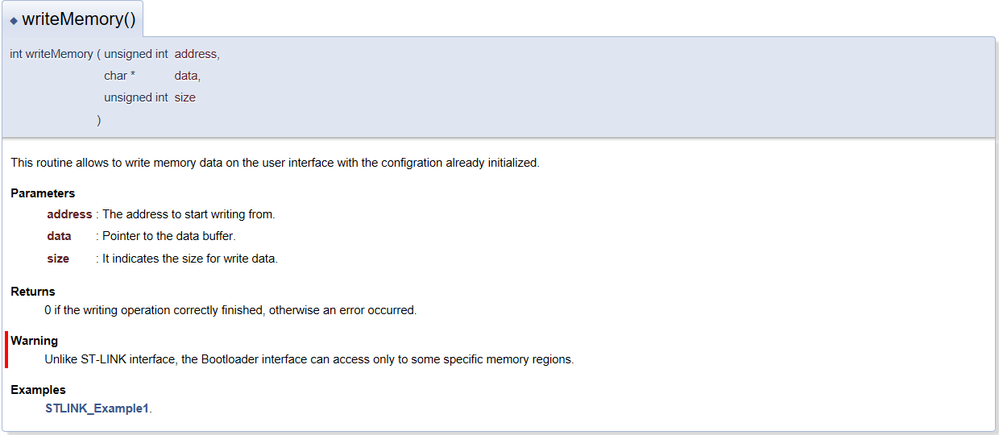The width and height of the screenshot is (999, 435).
Task: Click the "char *" type in the signature
Action: (119, 76)
